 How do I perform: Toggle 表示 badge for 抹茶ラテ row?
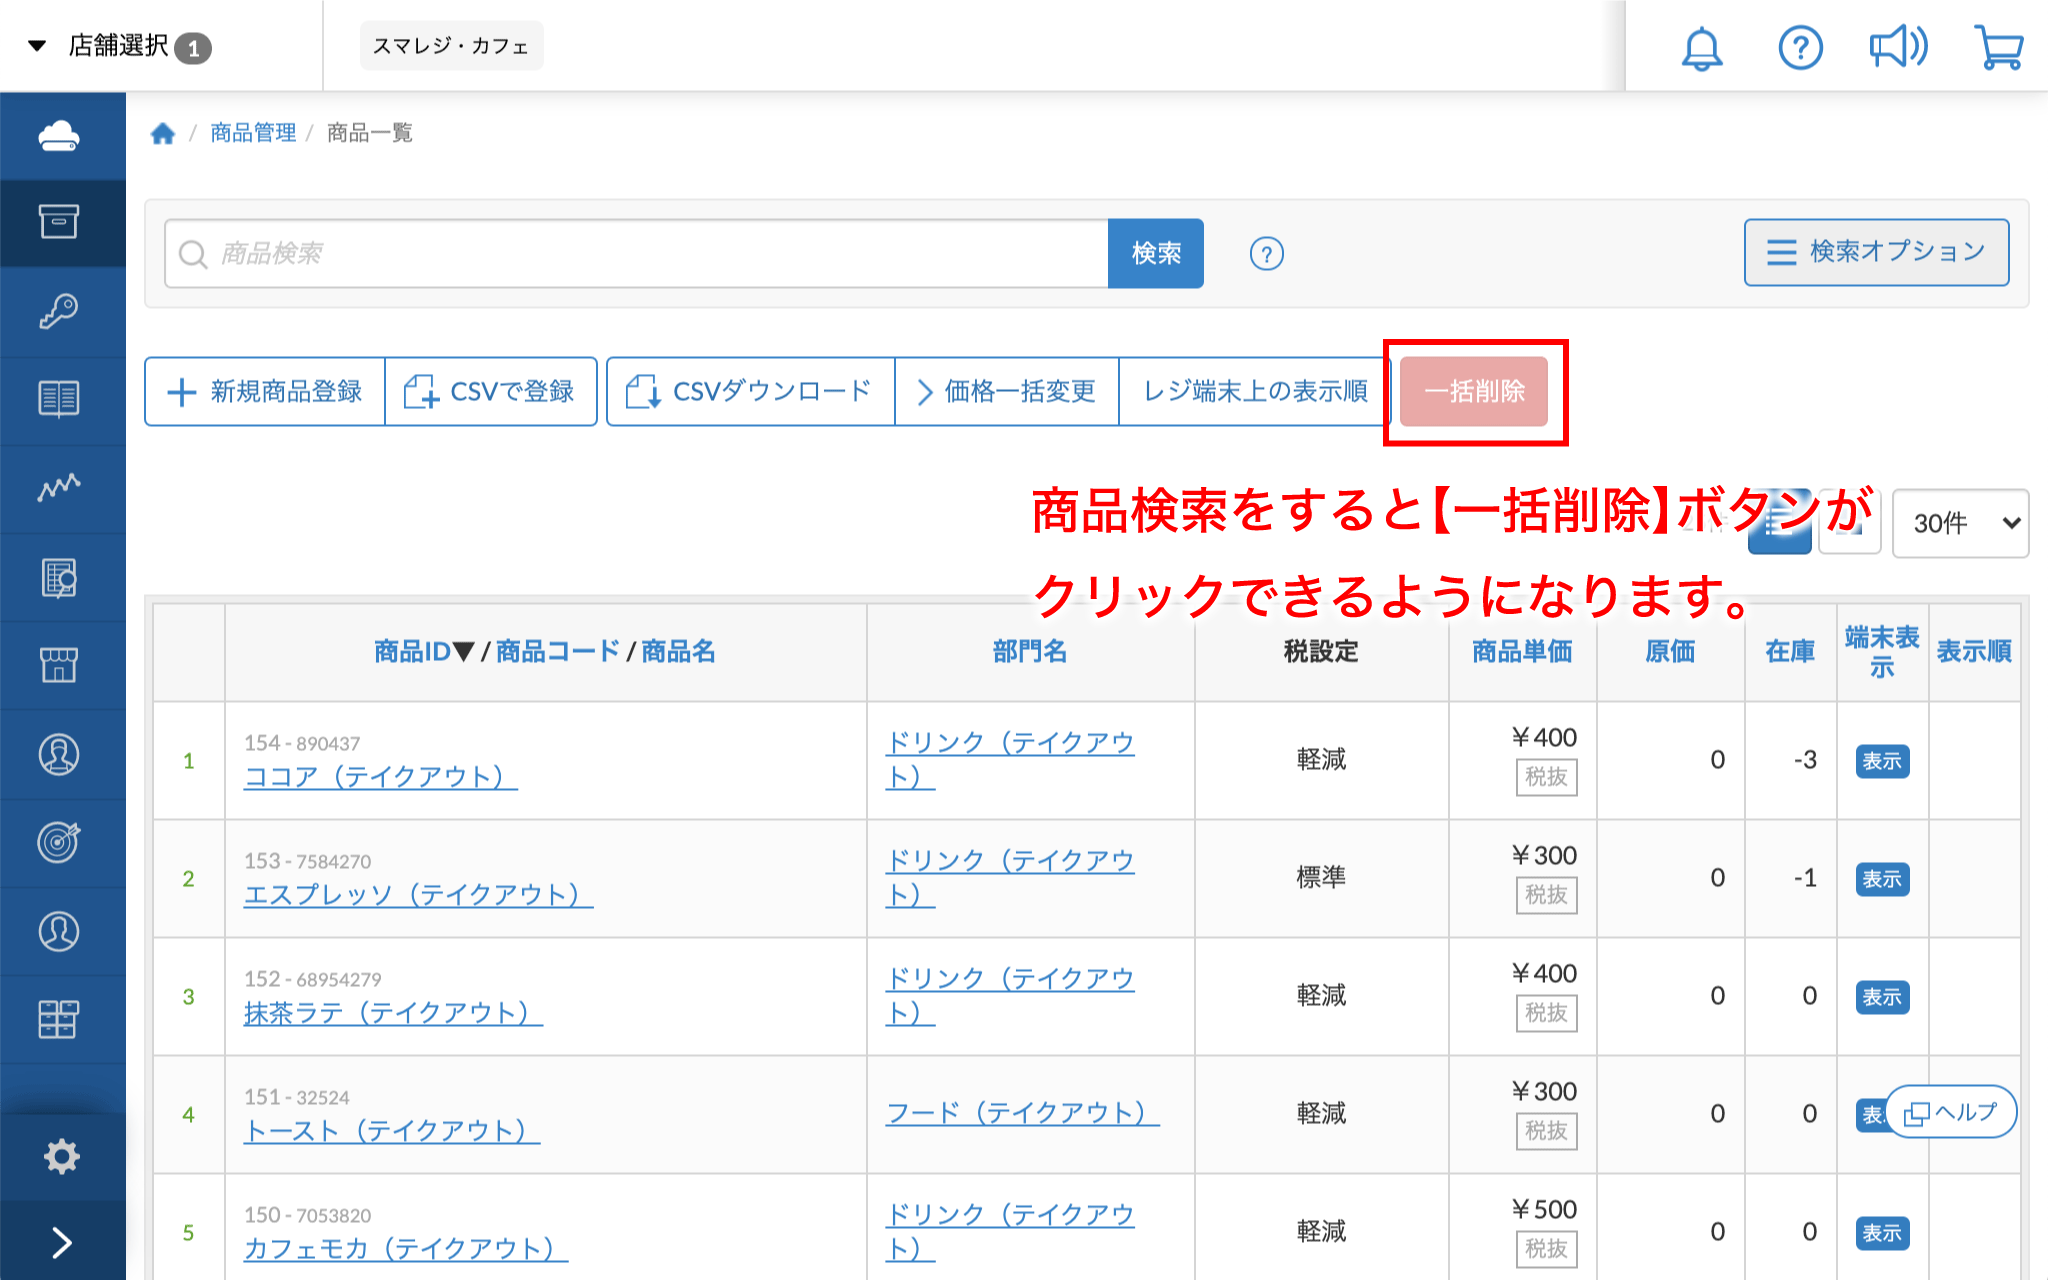1881,997
